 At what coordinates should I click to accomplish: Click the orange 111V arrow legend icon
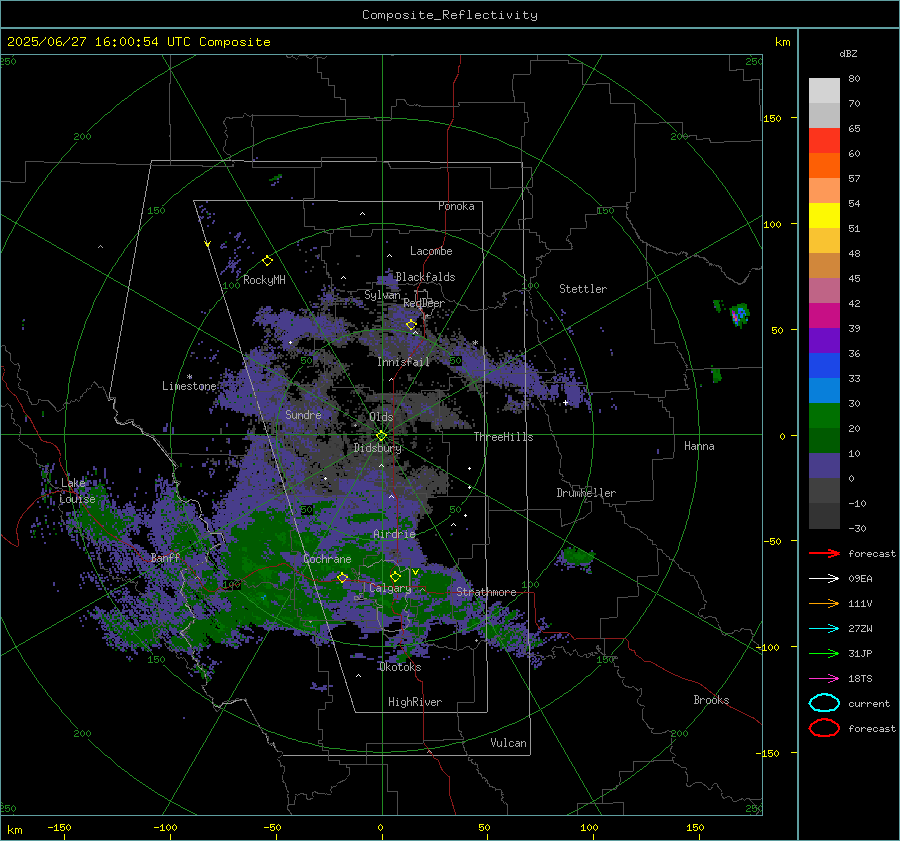[824, 603]
